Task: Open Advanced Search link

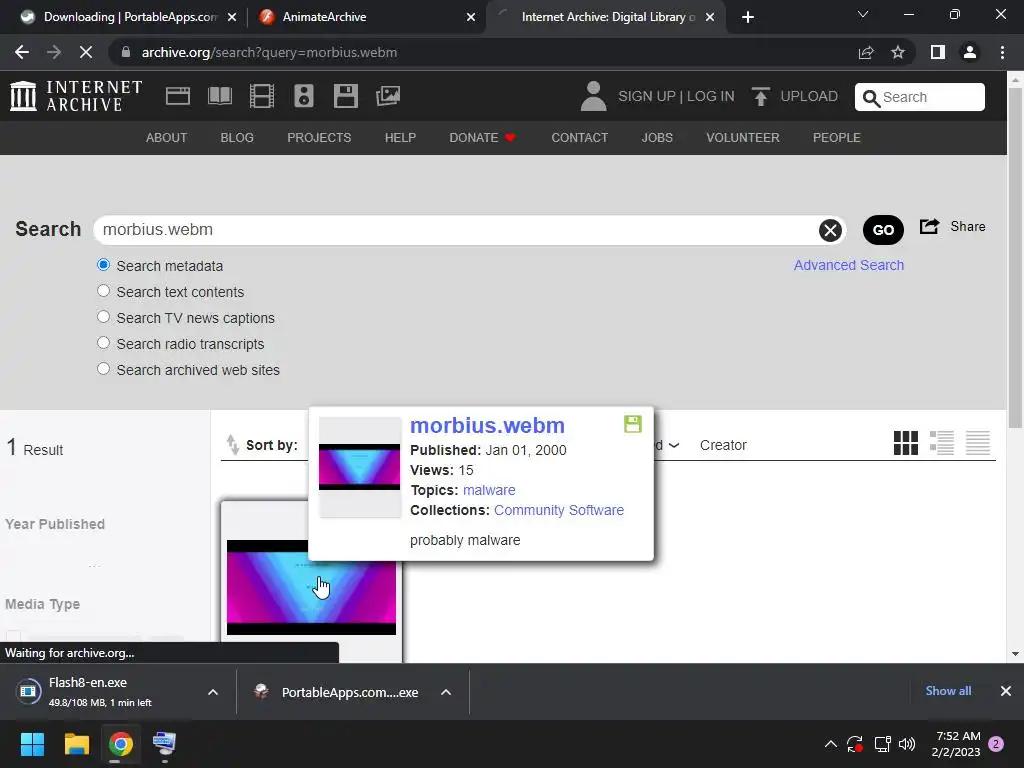Action: pyautogui.click(x=848, y=265)
